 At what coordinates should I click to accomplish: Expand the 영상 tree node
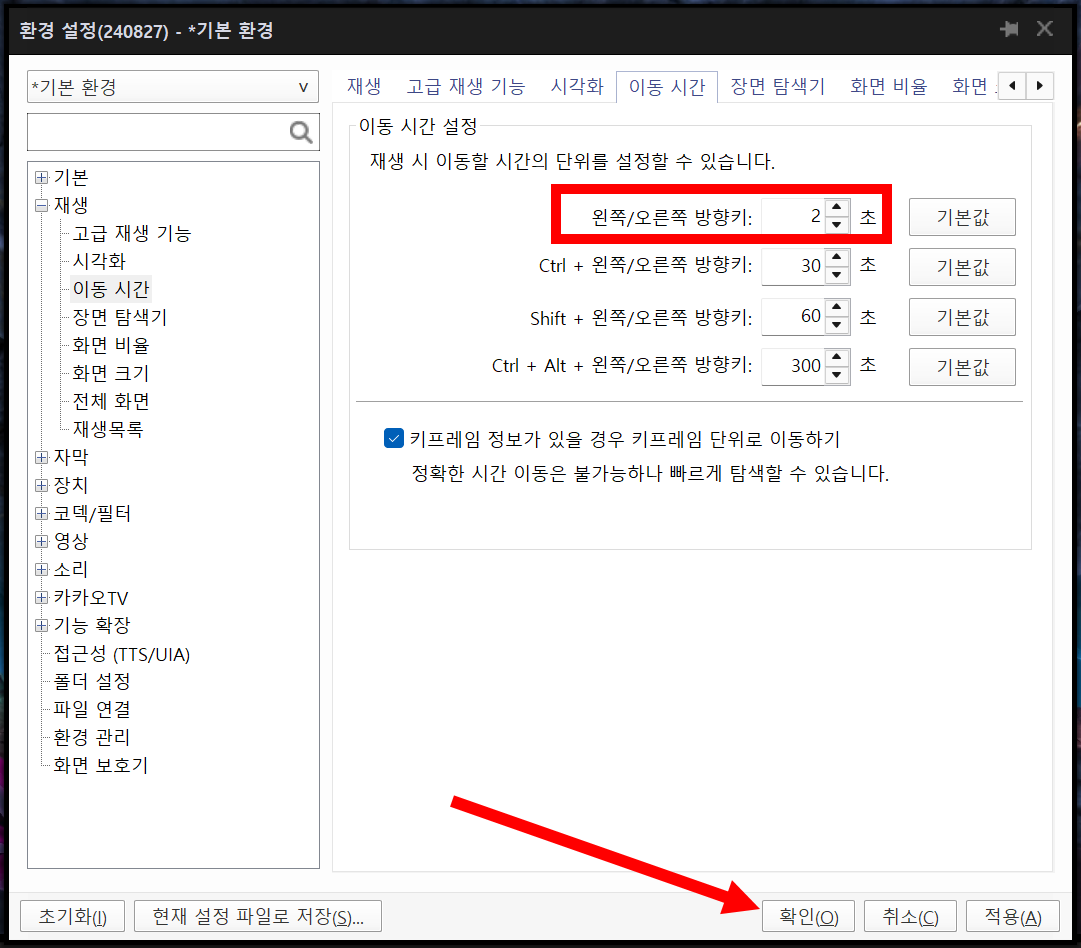click(x=41, y=541)
